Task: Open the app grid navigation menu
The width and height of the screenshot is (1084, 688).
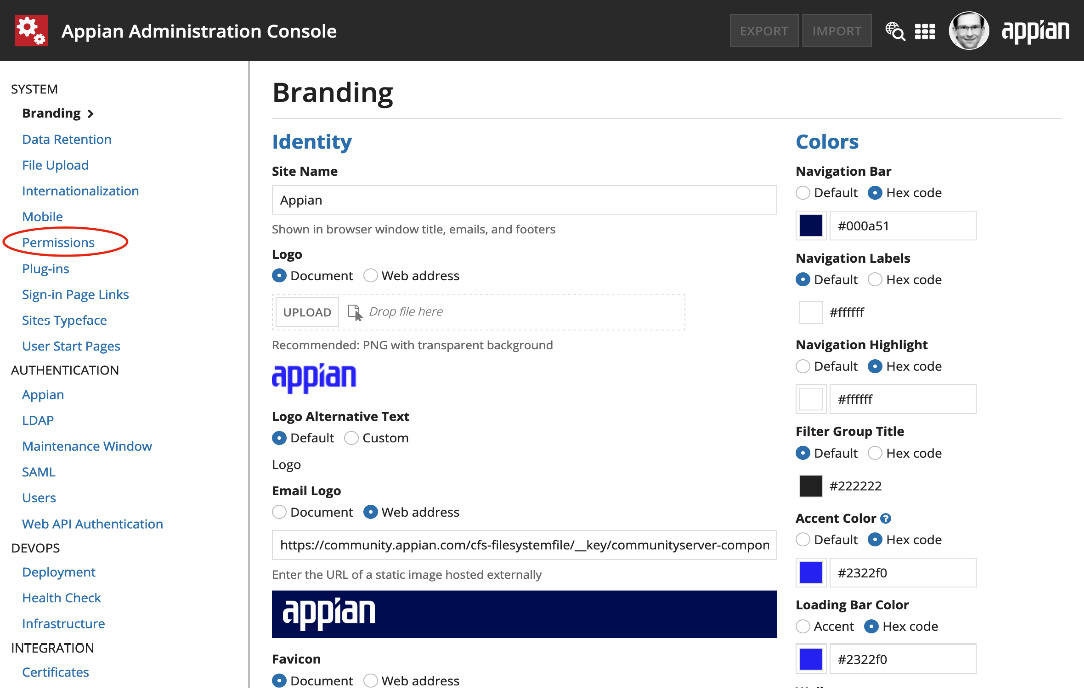Action: pos(925,31)
